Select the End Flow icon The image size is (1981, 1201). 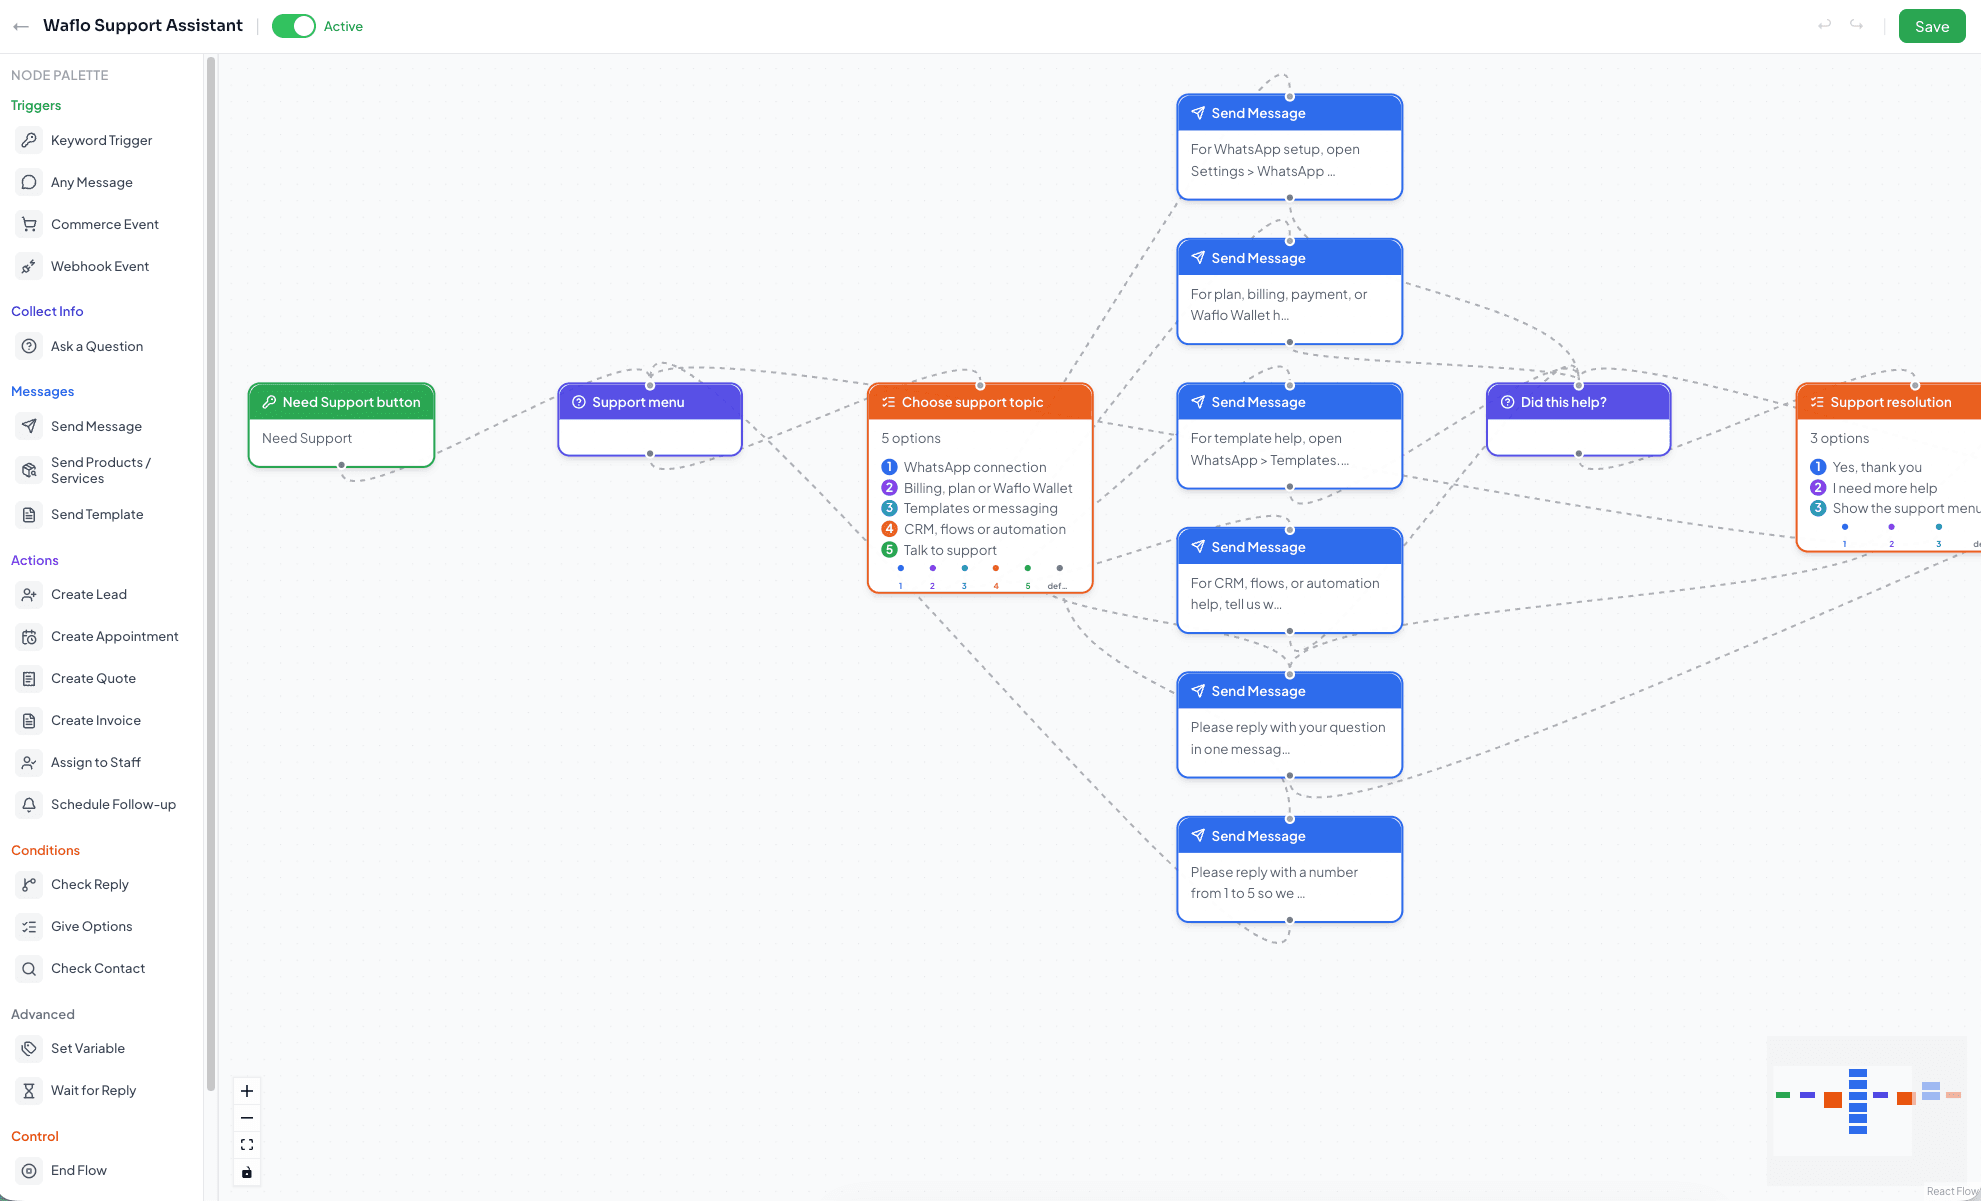29,1170
